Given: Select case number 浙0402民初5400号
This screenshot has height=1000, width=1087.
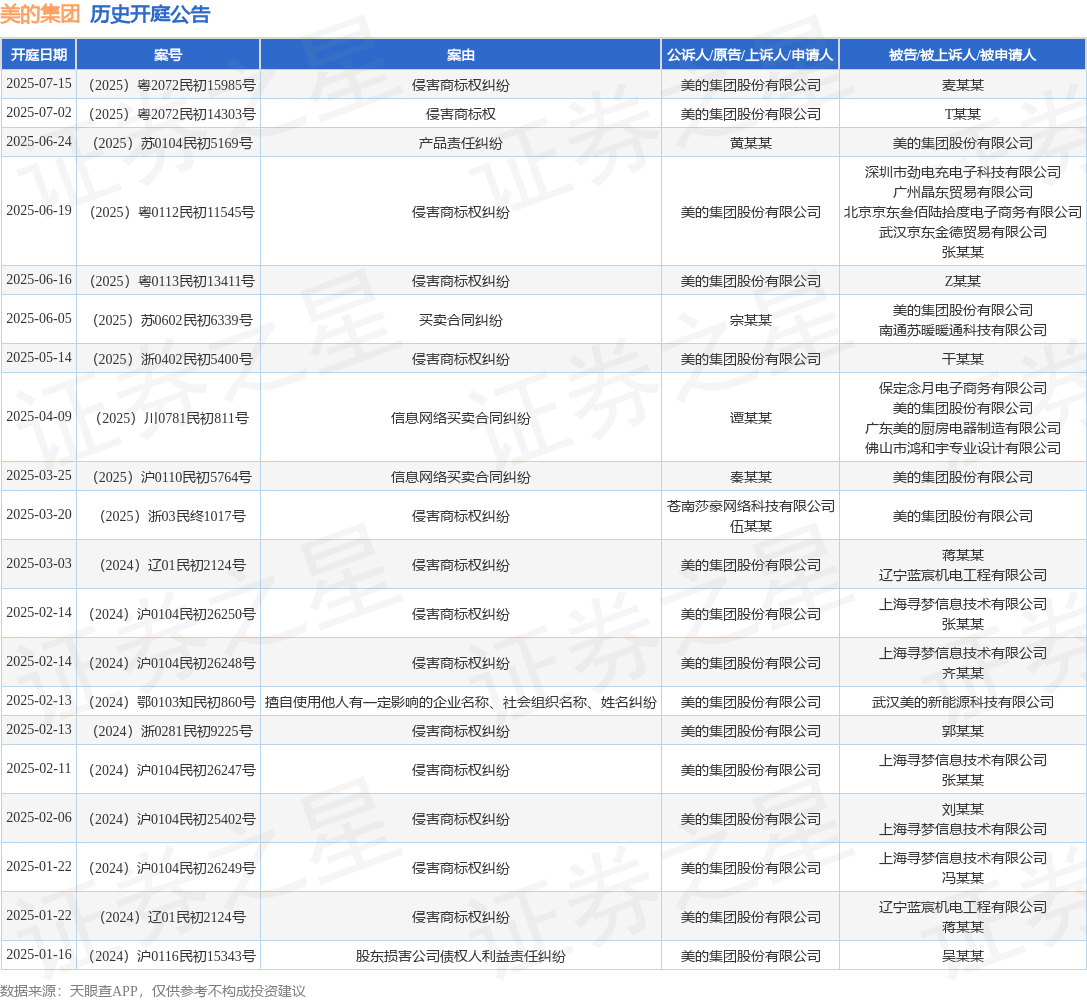Looking at the screenshot, I should coord(172,359).
